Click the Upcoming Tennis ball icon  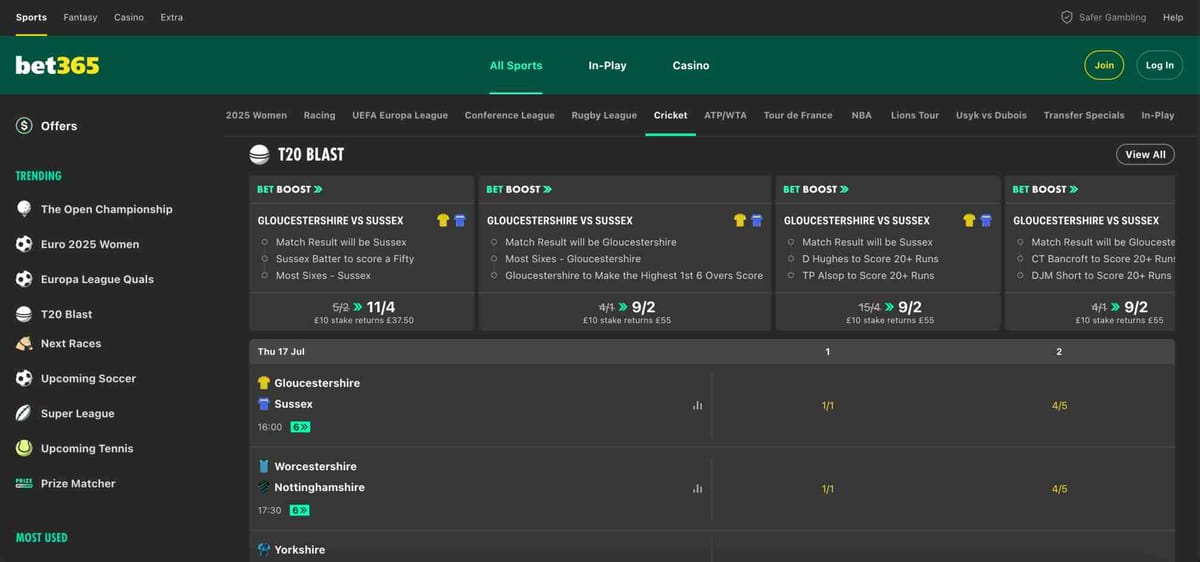click(24, 449)
